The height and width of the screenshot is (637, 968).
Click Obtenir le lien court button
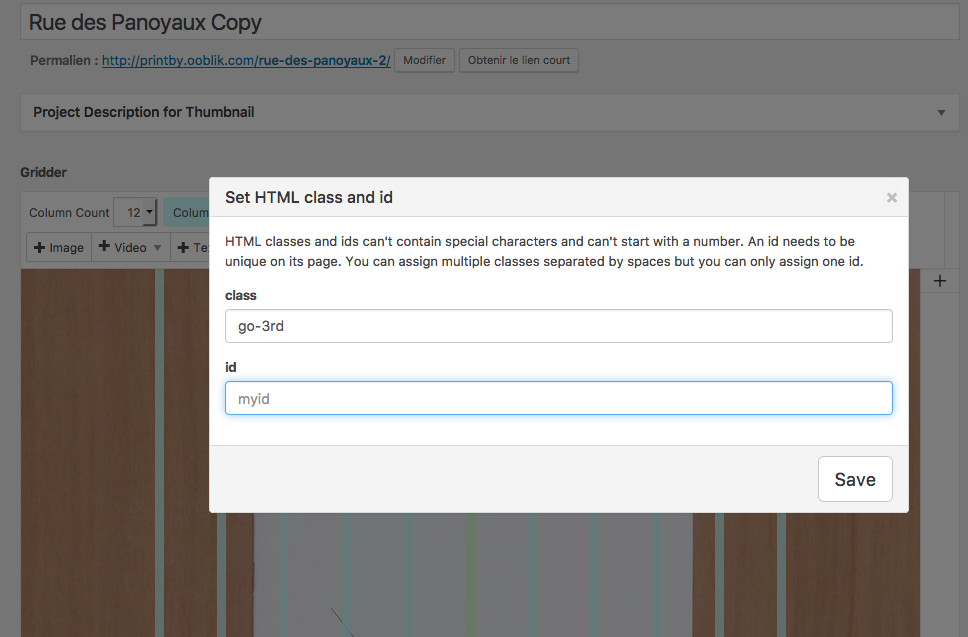click(x=518, y=60)
